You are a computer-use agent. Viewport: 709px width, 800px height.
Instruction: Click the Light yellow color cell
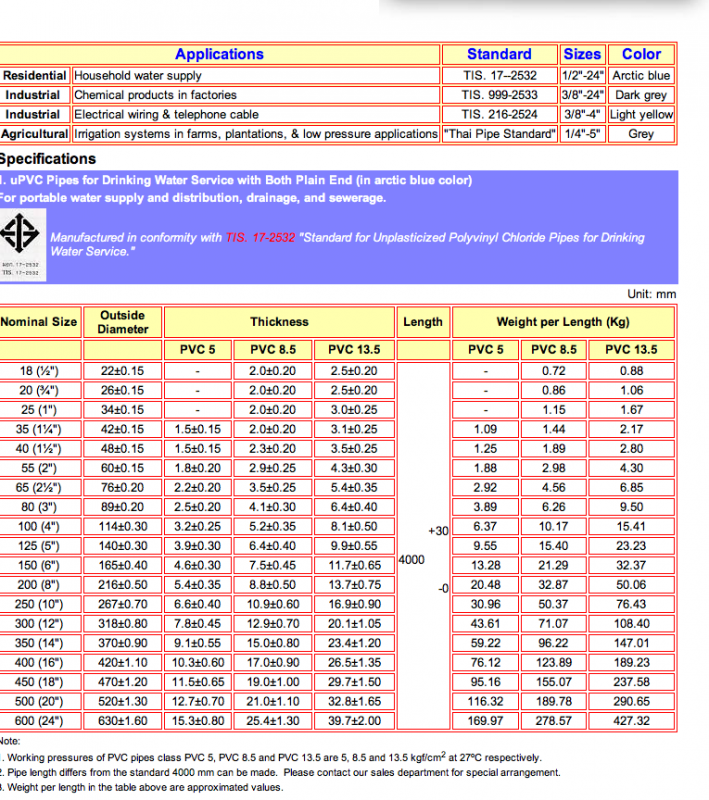[641, 114]
